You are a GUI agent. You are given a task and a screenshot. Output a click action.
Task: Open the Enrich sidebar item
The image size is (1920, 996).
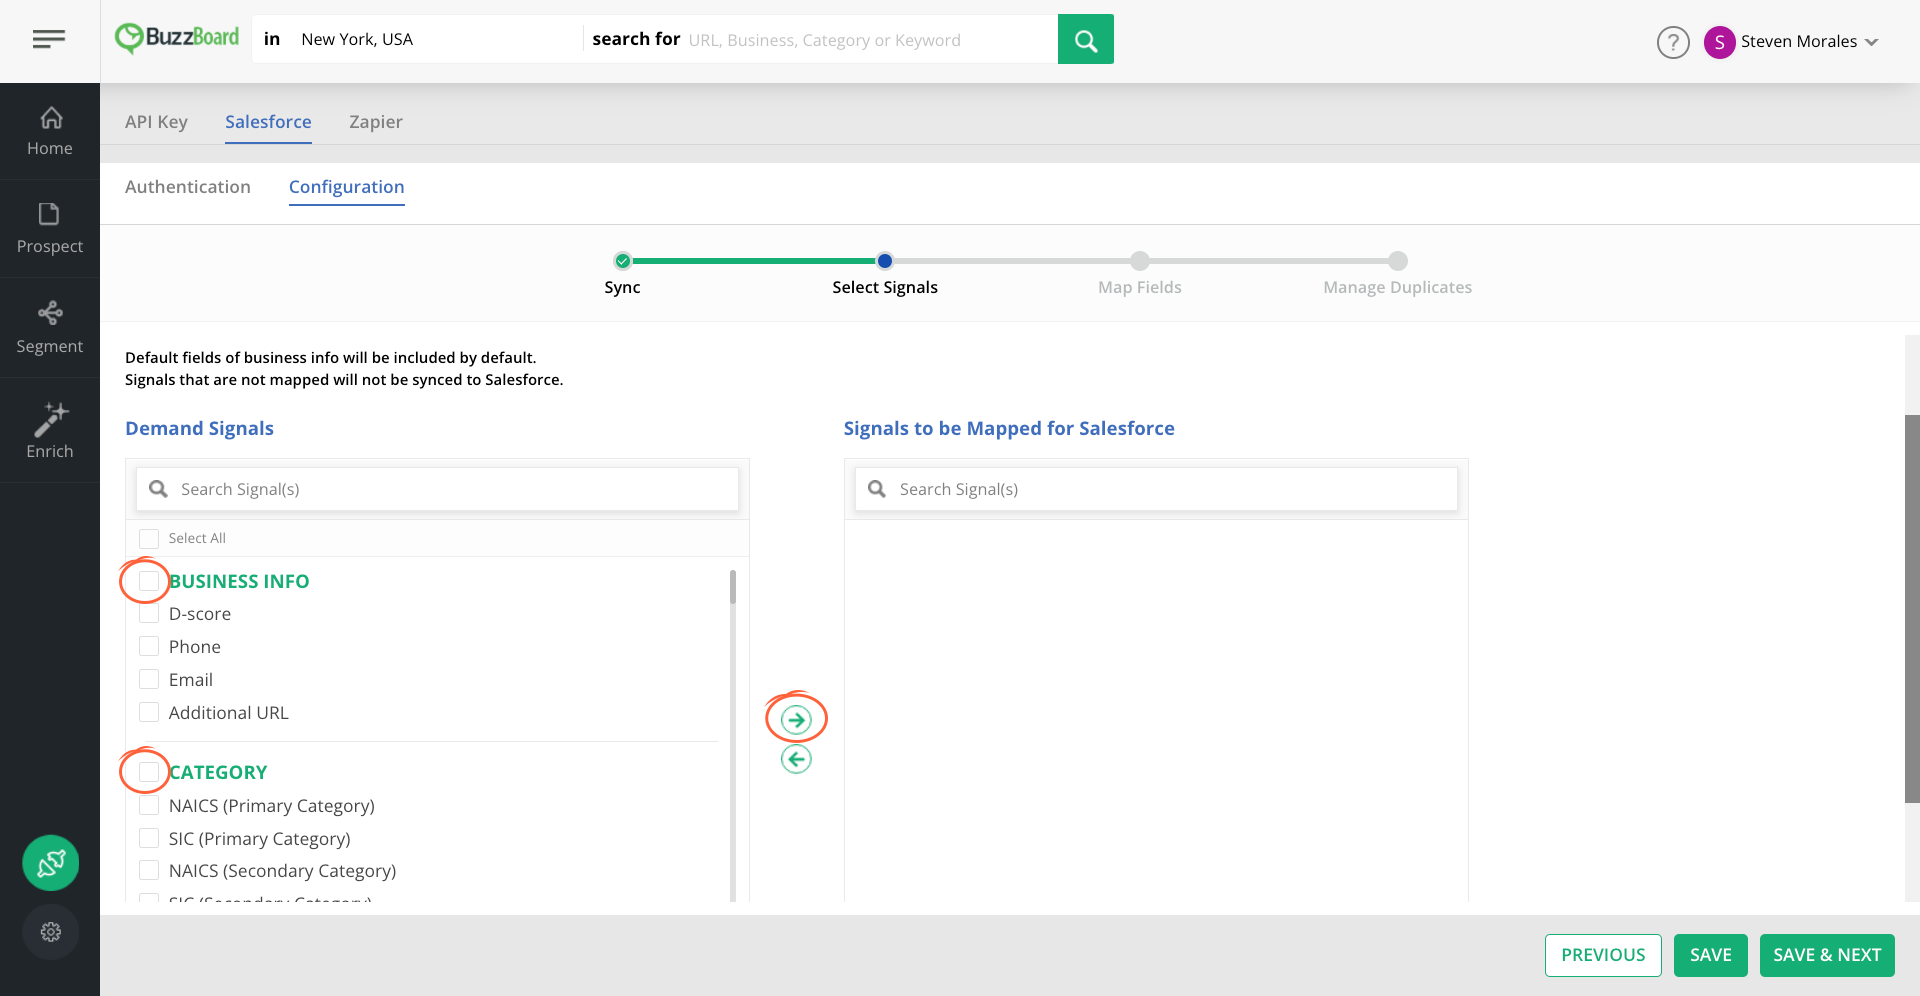50,431
